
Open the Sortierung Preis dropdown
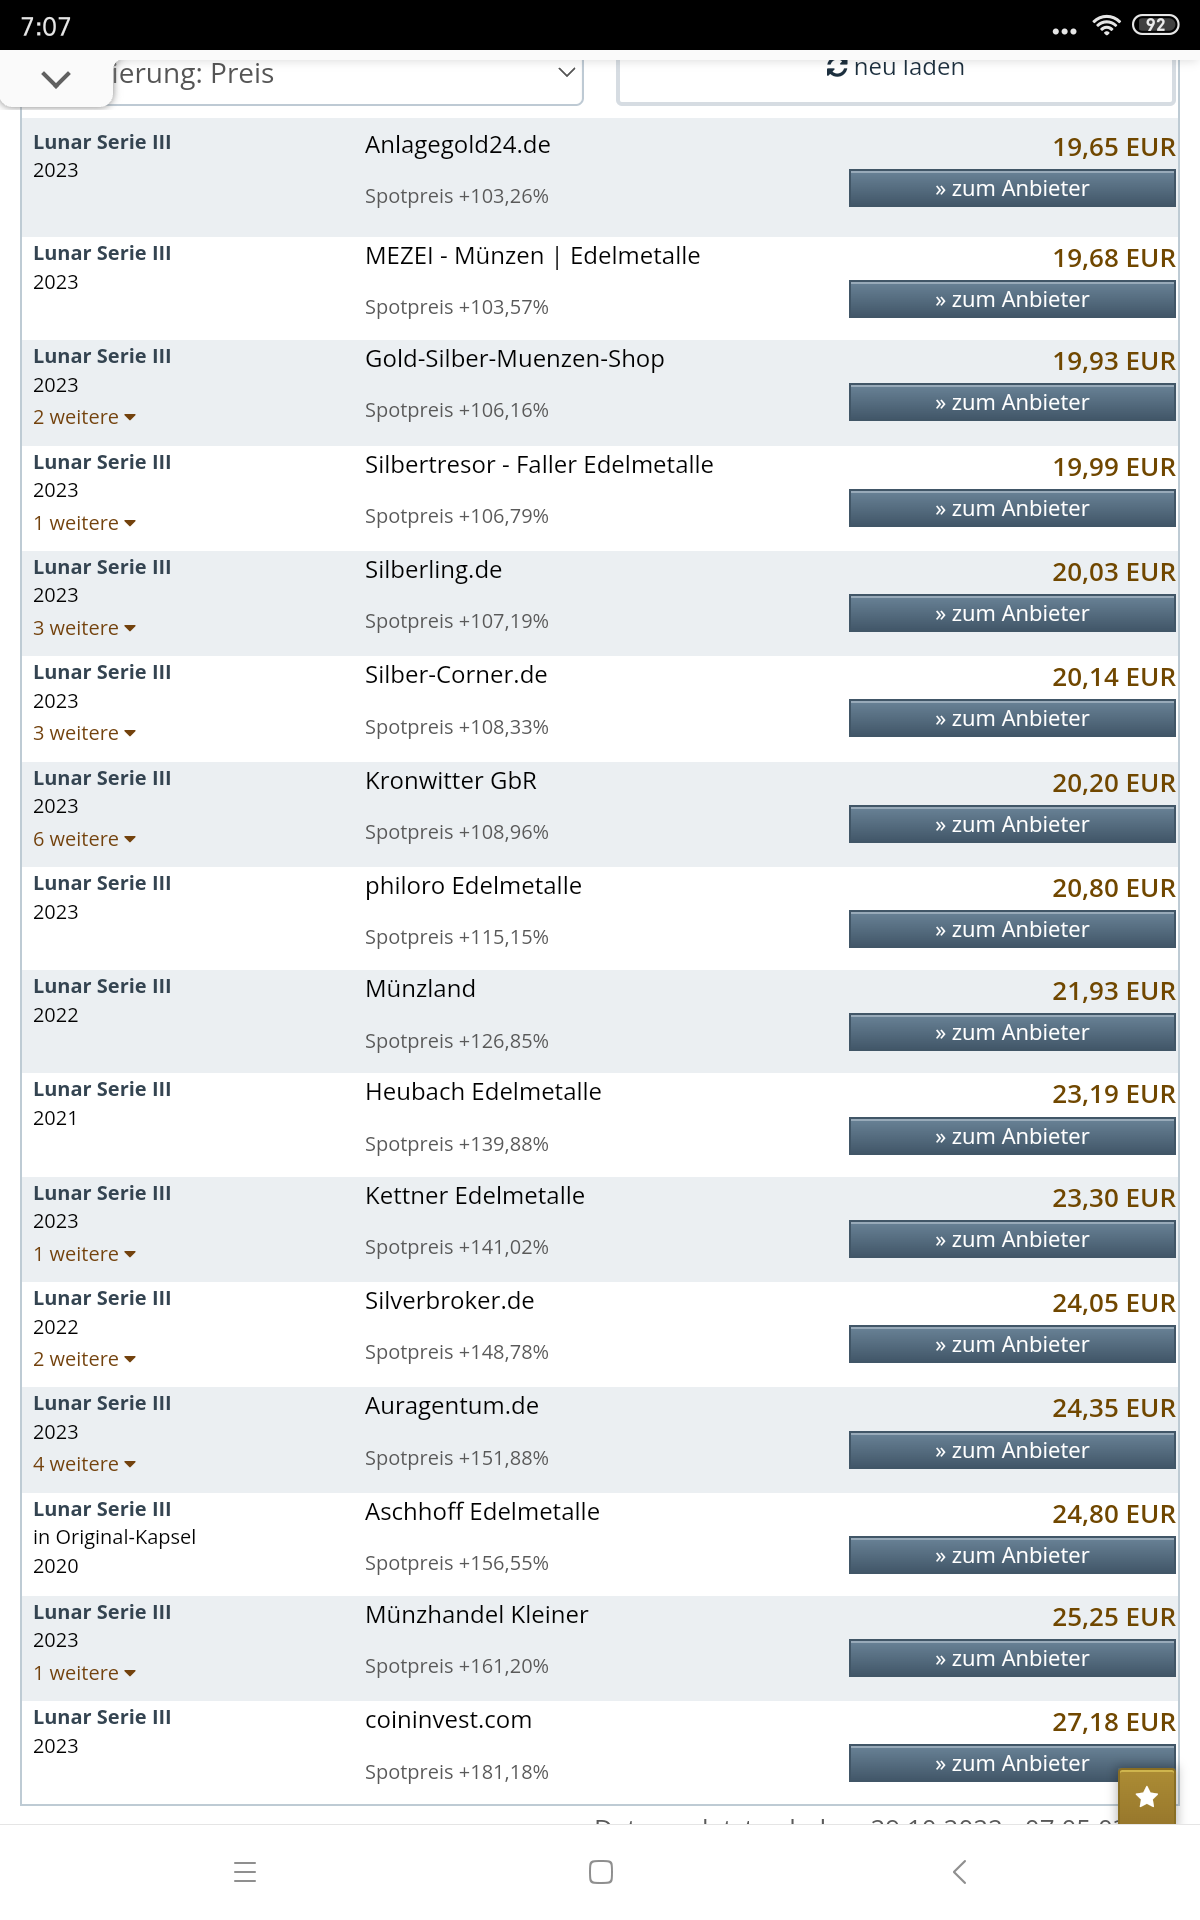click(x=345, y=75)
